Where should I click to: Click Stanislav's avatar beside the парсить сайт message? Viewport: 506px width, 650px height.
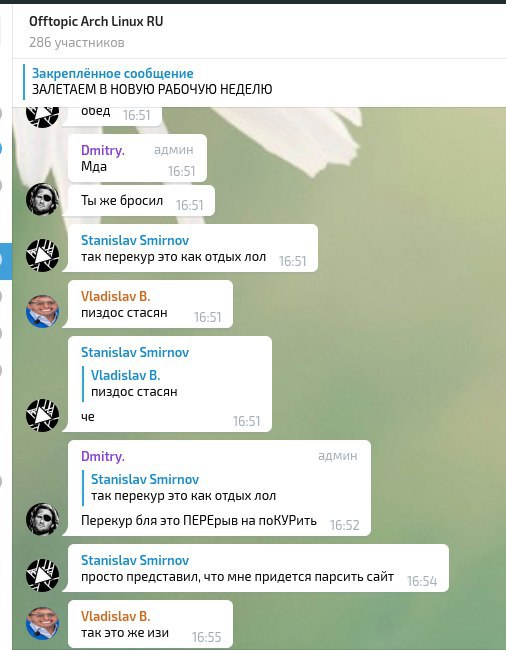pyautogui.click(x=42, y=575)
